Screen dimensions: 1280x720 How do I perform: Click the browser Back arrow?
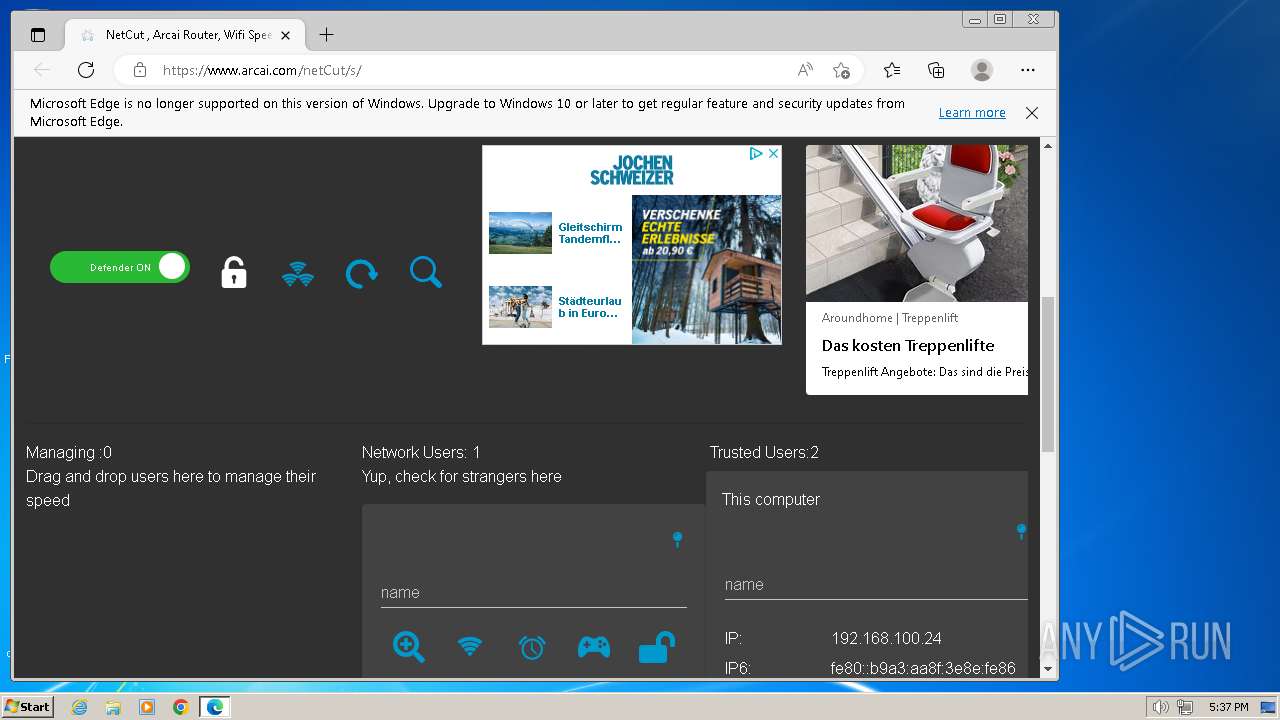pos(42,70)
